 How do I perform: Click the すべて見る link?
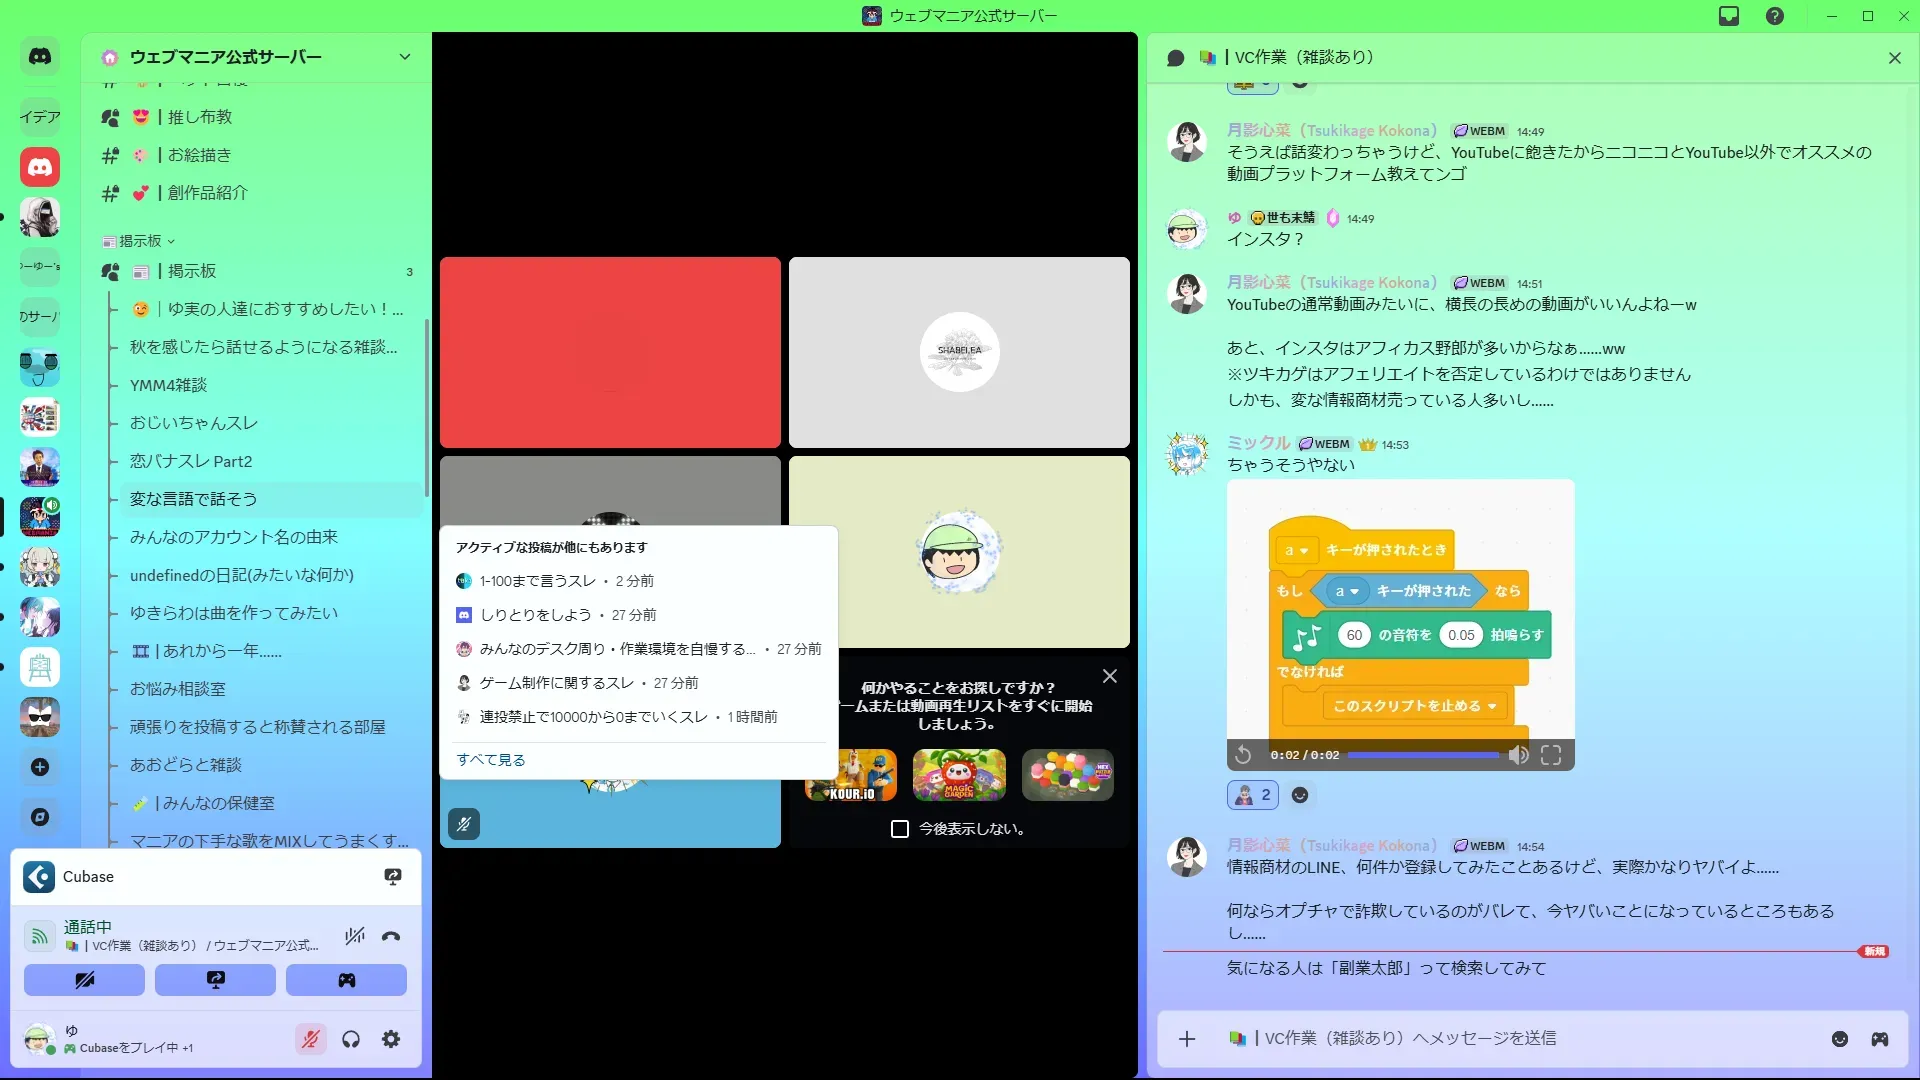click(491, 760)
